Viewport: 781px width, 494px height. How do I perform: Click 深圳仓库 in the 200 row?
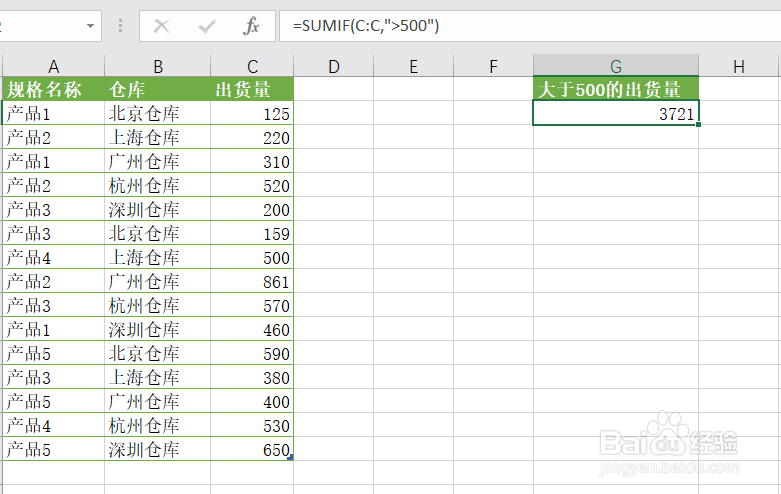click(x=144, y=209)
